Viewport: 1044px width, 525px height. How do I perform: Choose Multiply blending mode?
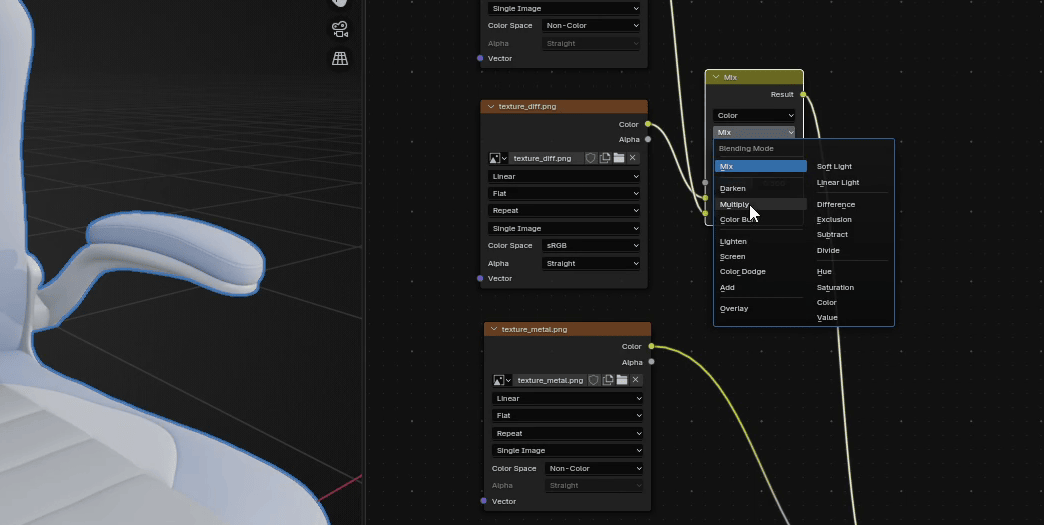(735, 204)
